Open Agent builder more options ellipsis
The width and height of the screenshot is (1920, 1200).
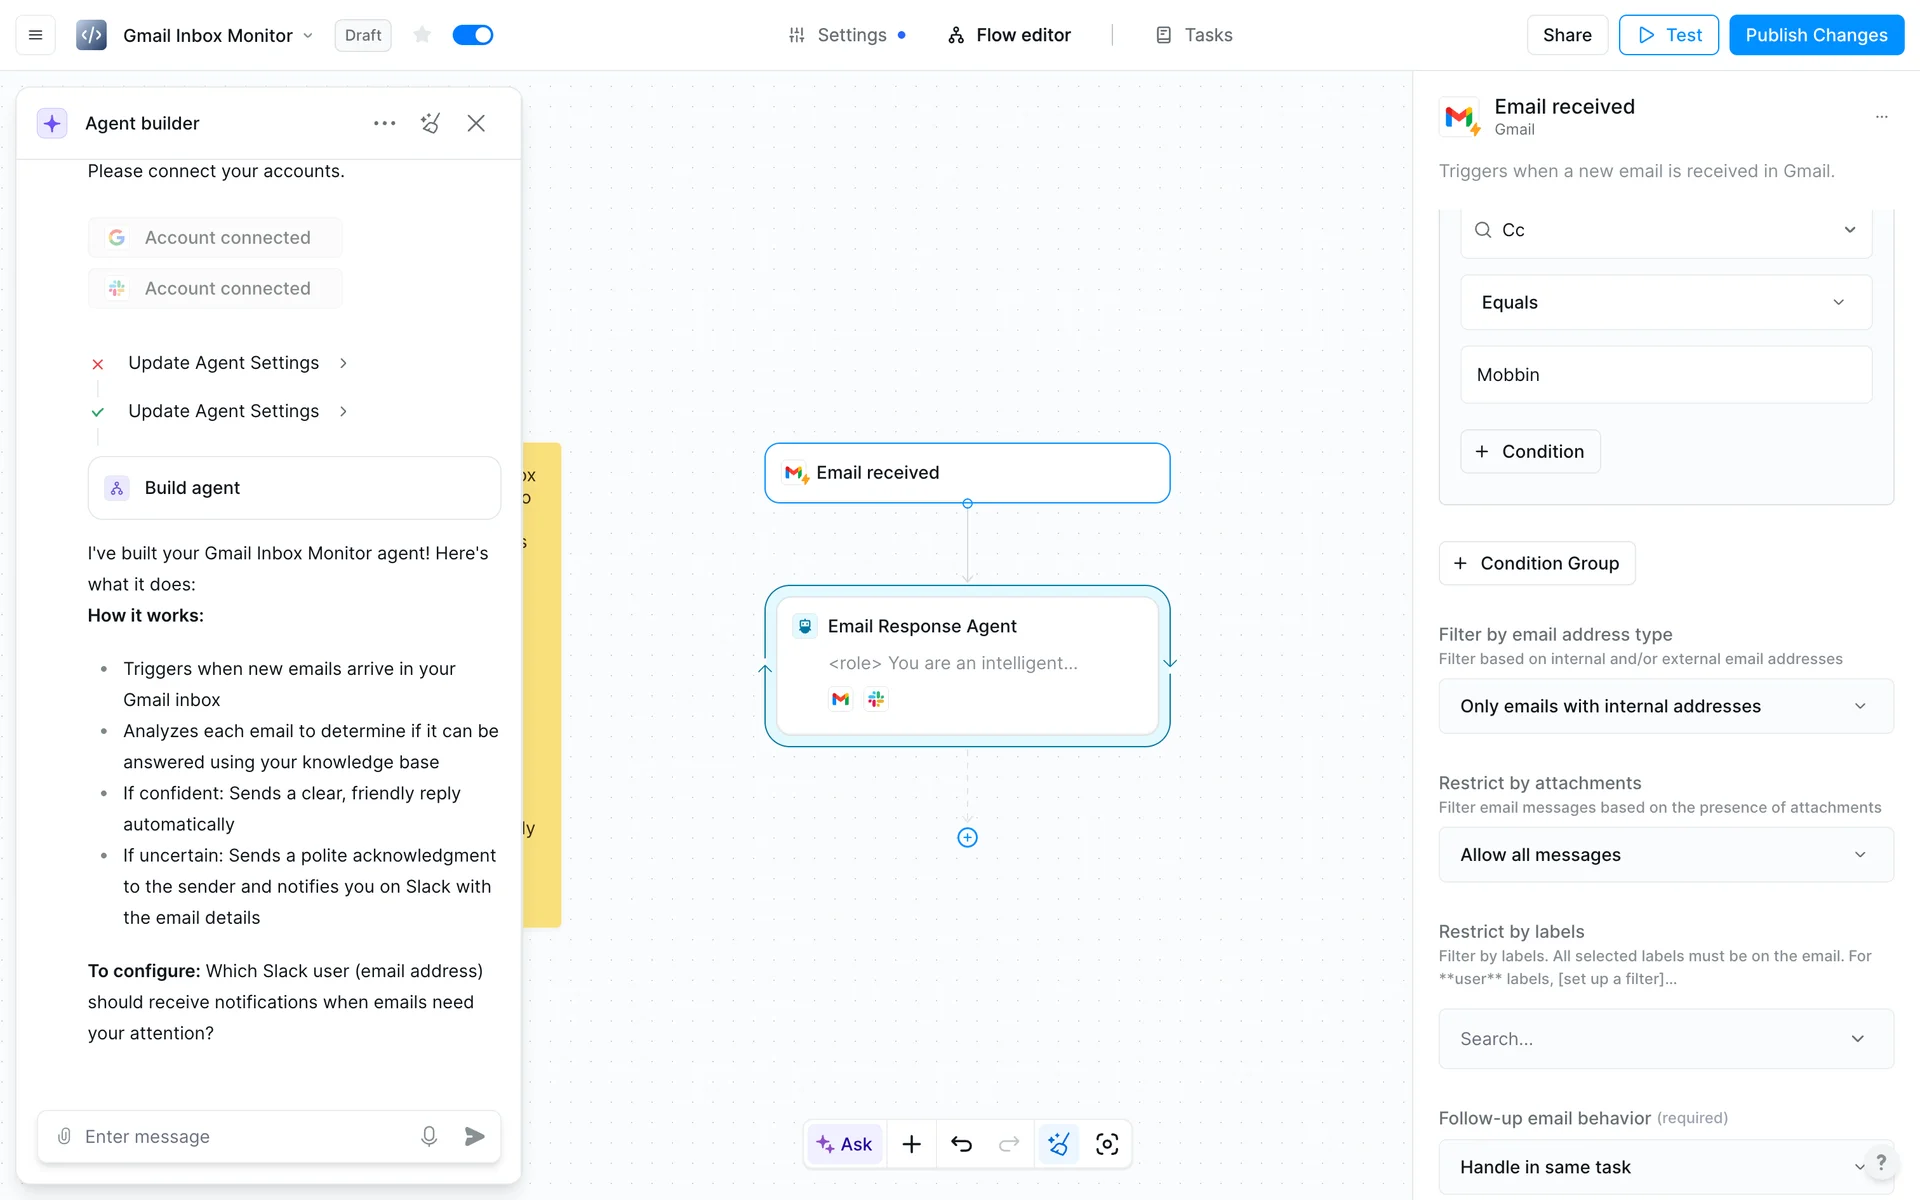384,123
